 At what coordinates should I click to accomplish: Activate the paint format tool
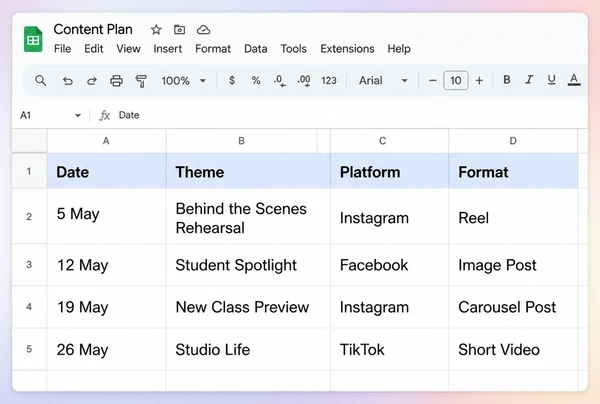[141, 81]
